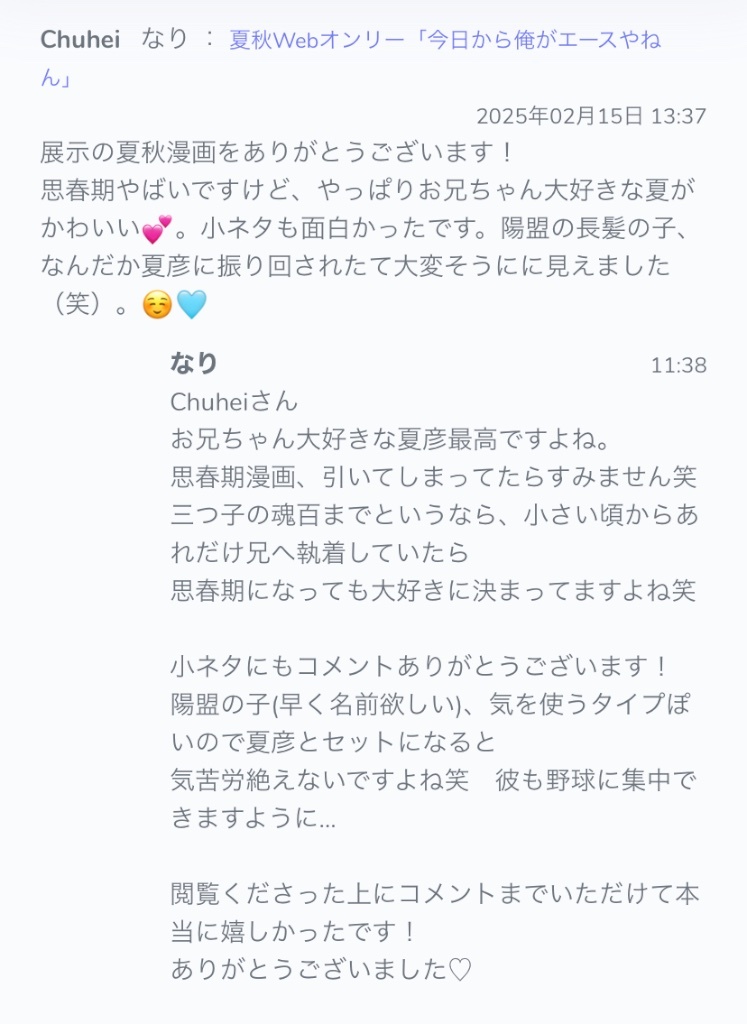
Task: Click the (笑) text in the comment
Action: pos(78,304)
